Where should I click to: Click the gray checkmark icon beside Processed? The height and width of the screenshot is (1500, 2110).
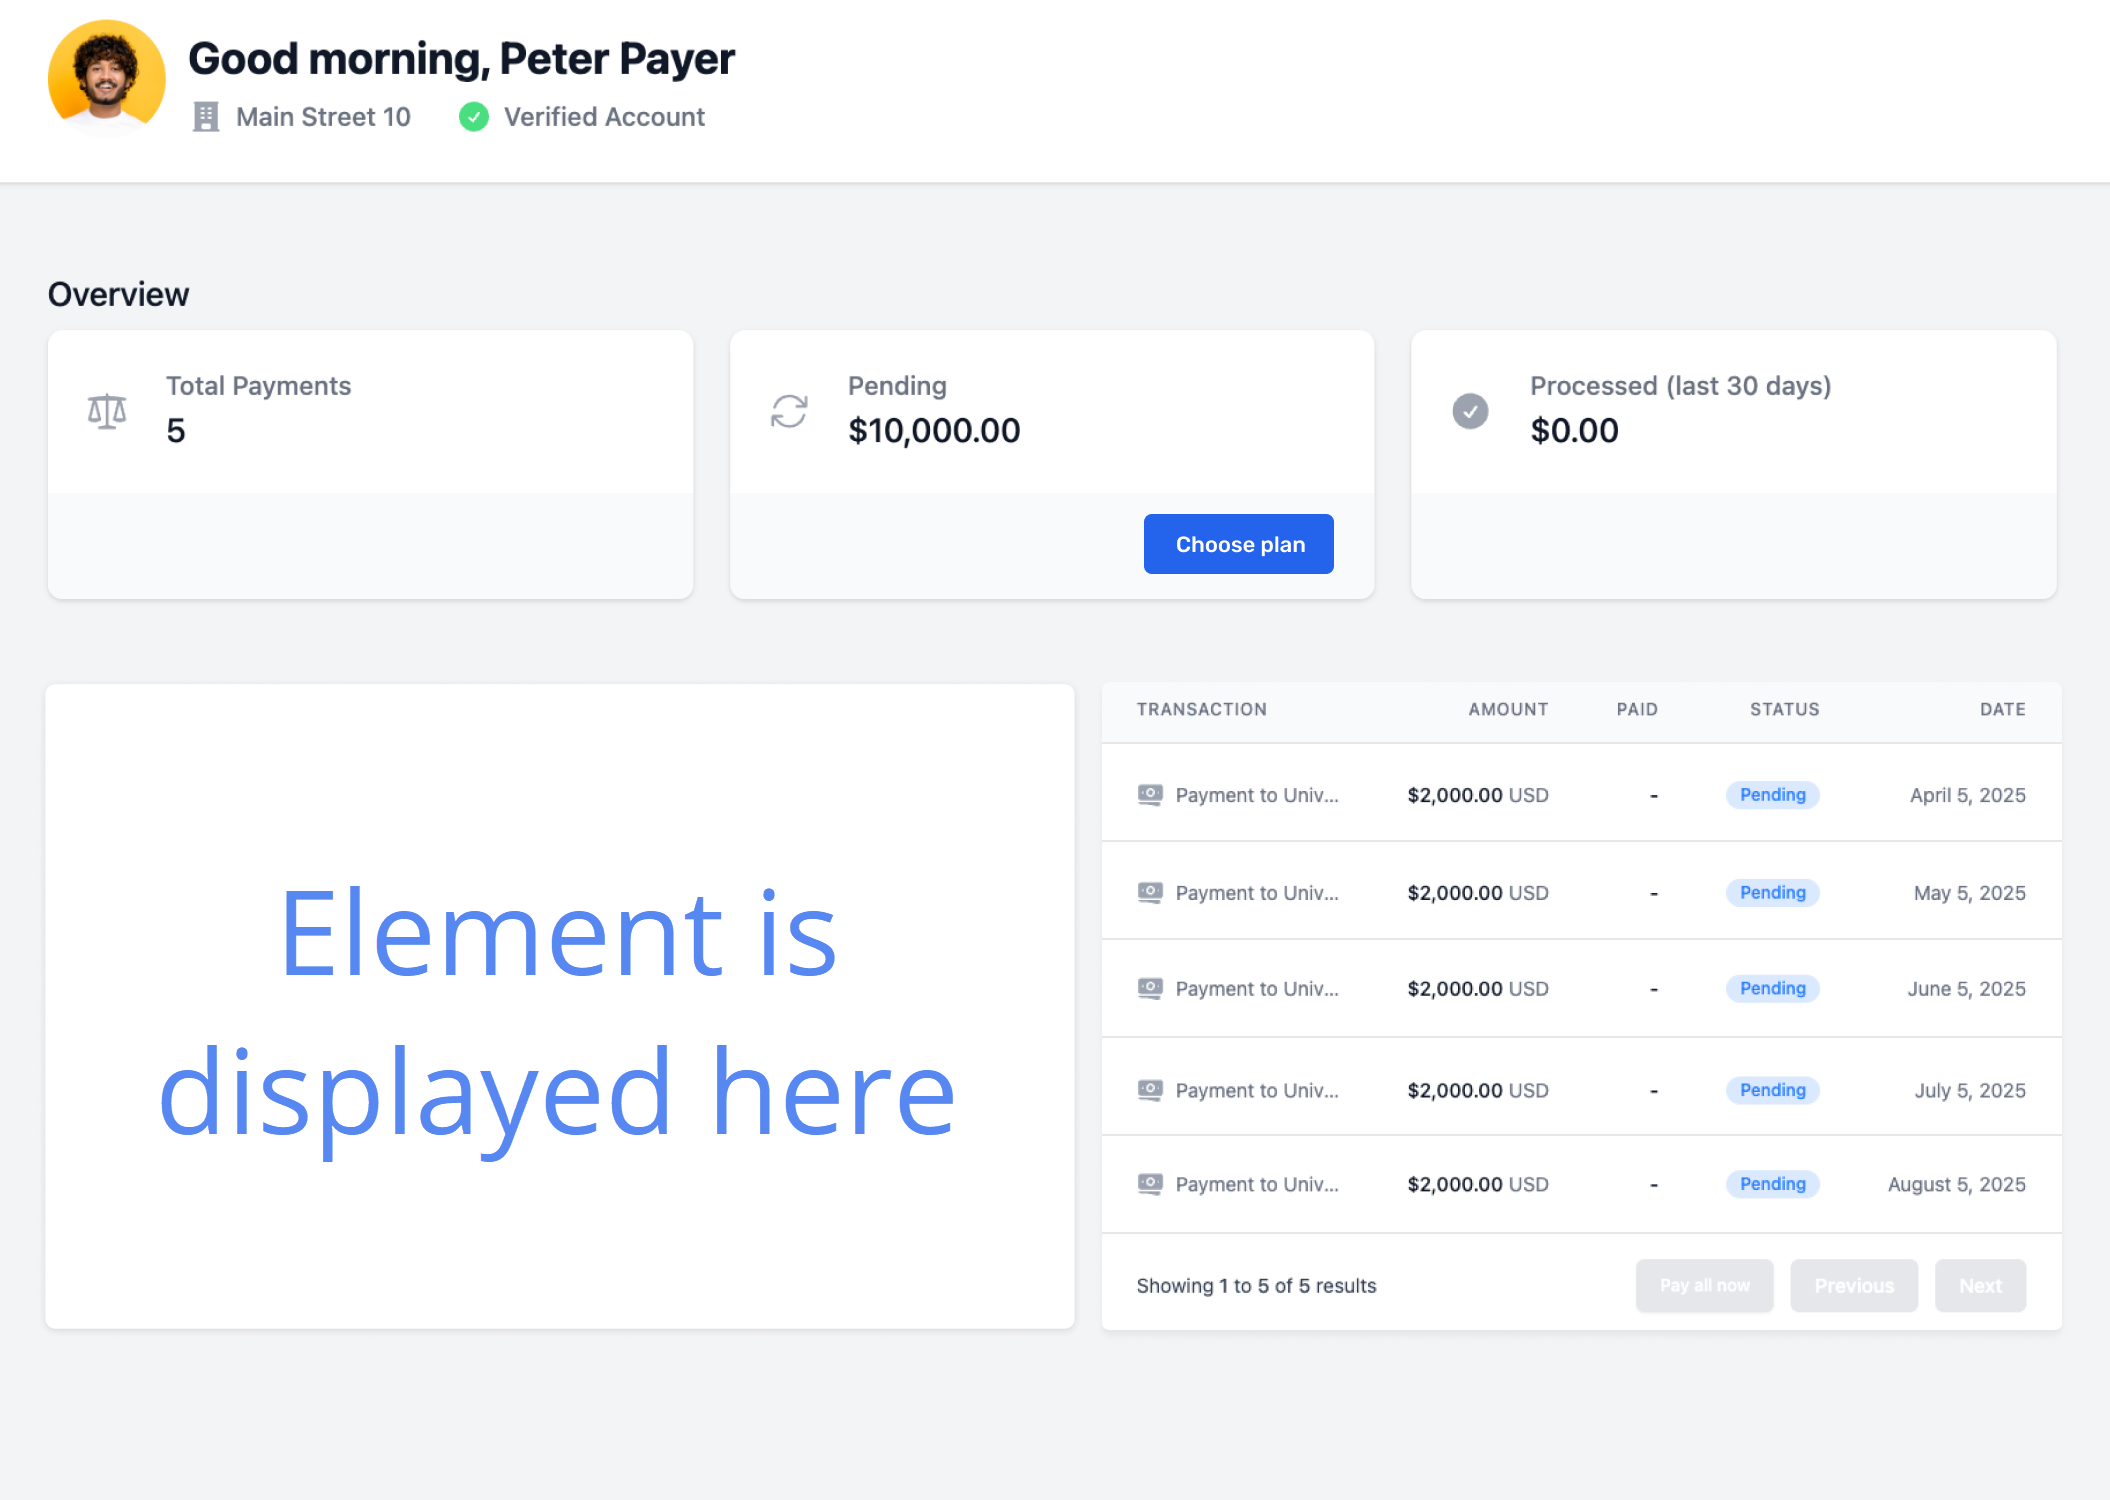[x=1470, y=411]
